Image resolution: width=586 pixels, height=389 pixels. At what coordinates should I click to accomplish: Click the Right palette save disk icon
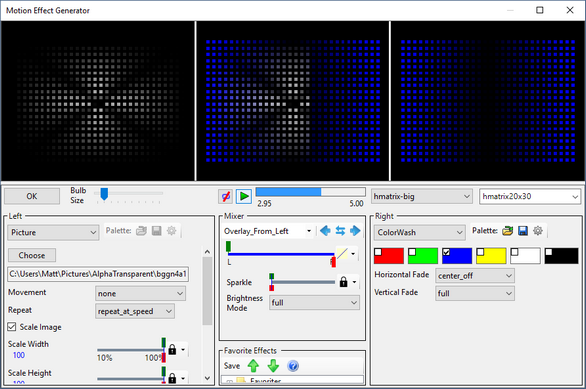click(523, 231)
